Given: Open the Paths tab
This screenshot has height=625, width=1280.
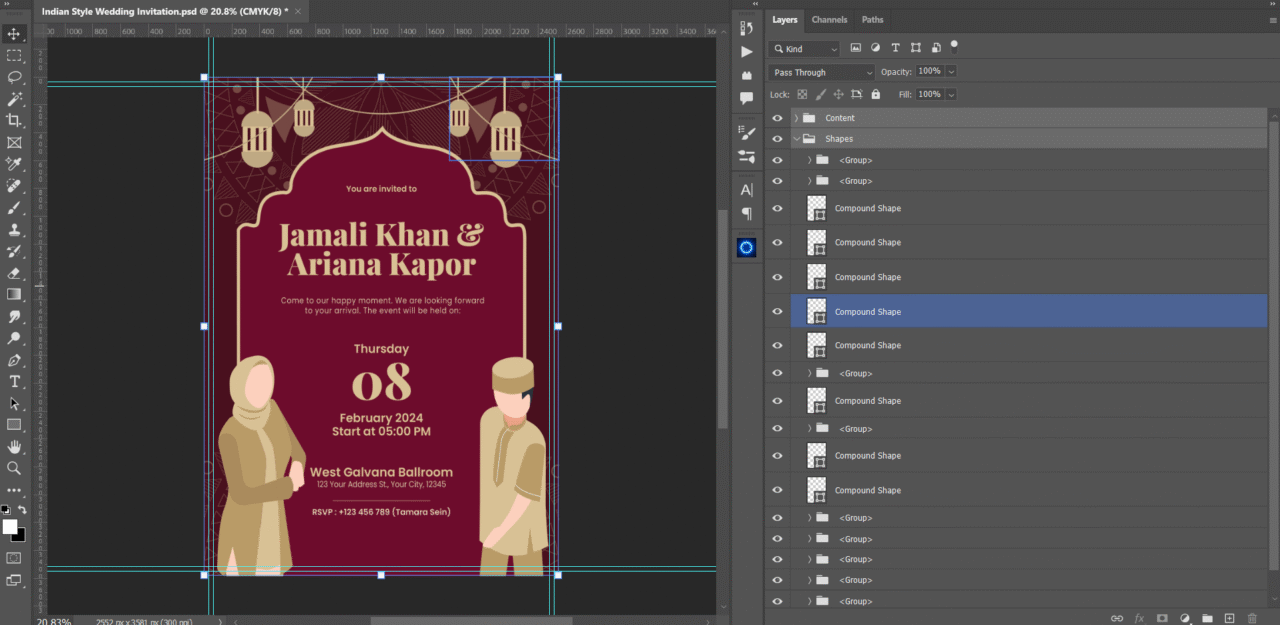Looking at the screenshot, I should click(872, 20).
